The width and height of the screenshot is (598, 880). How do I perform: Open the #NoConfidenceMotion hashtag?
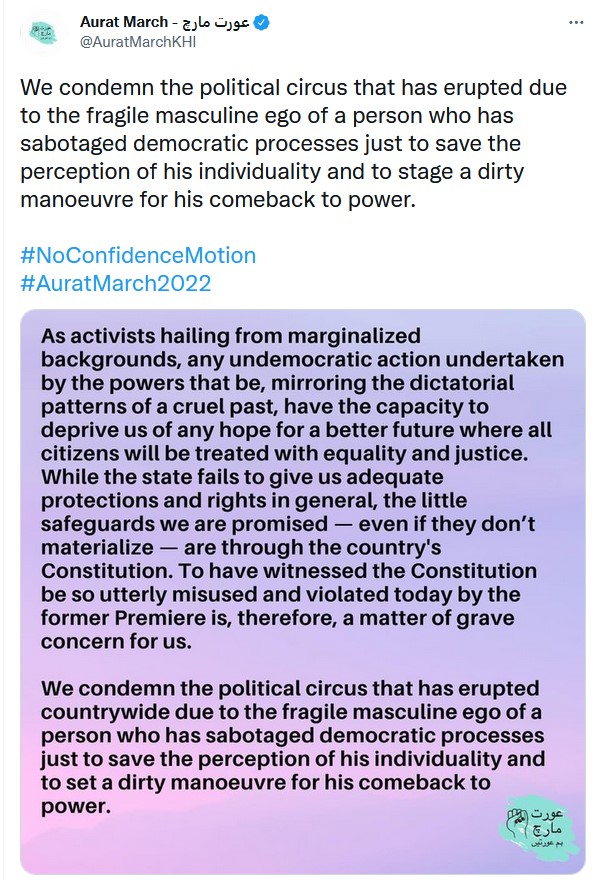click(138, 255)
